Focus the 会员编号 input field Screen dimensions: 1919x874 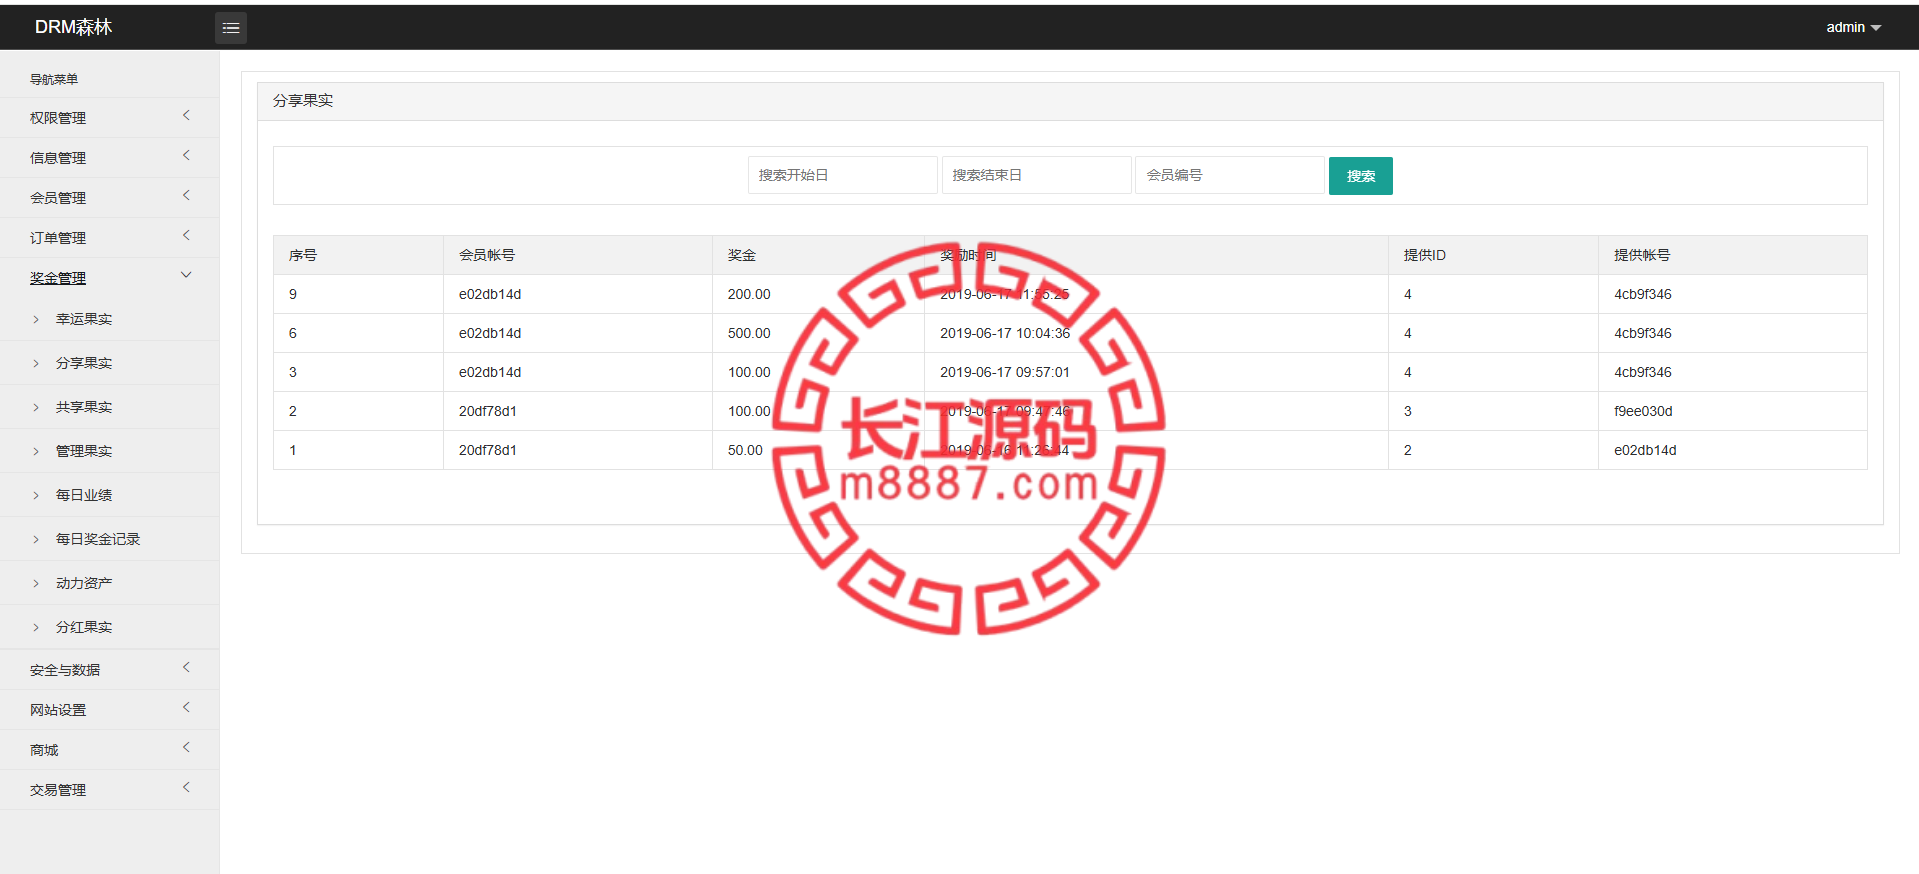1229,175
